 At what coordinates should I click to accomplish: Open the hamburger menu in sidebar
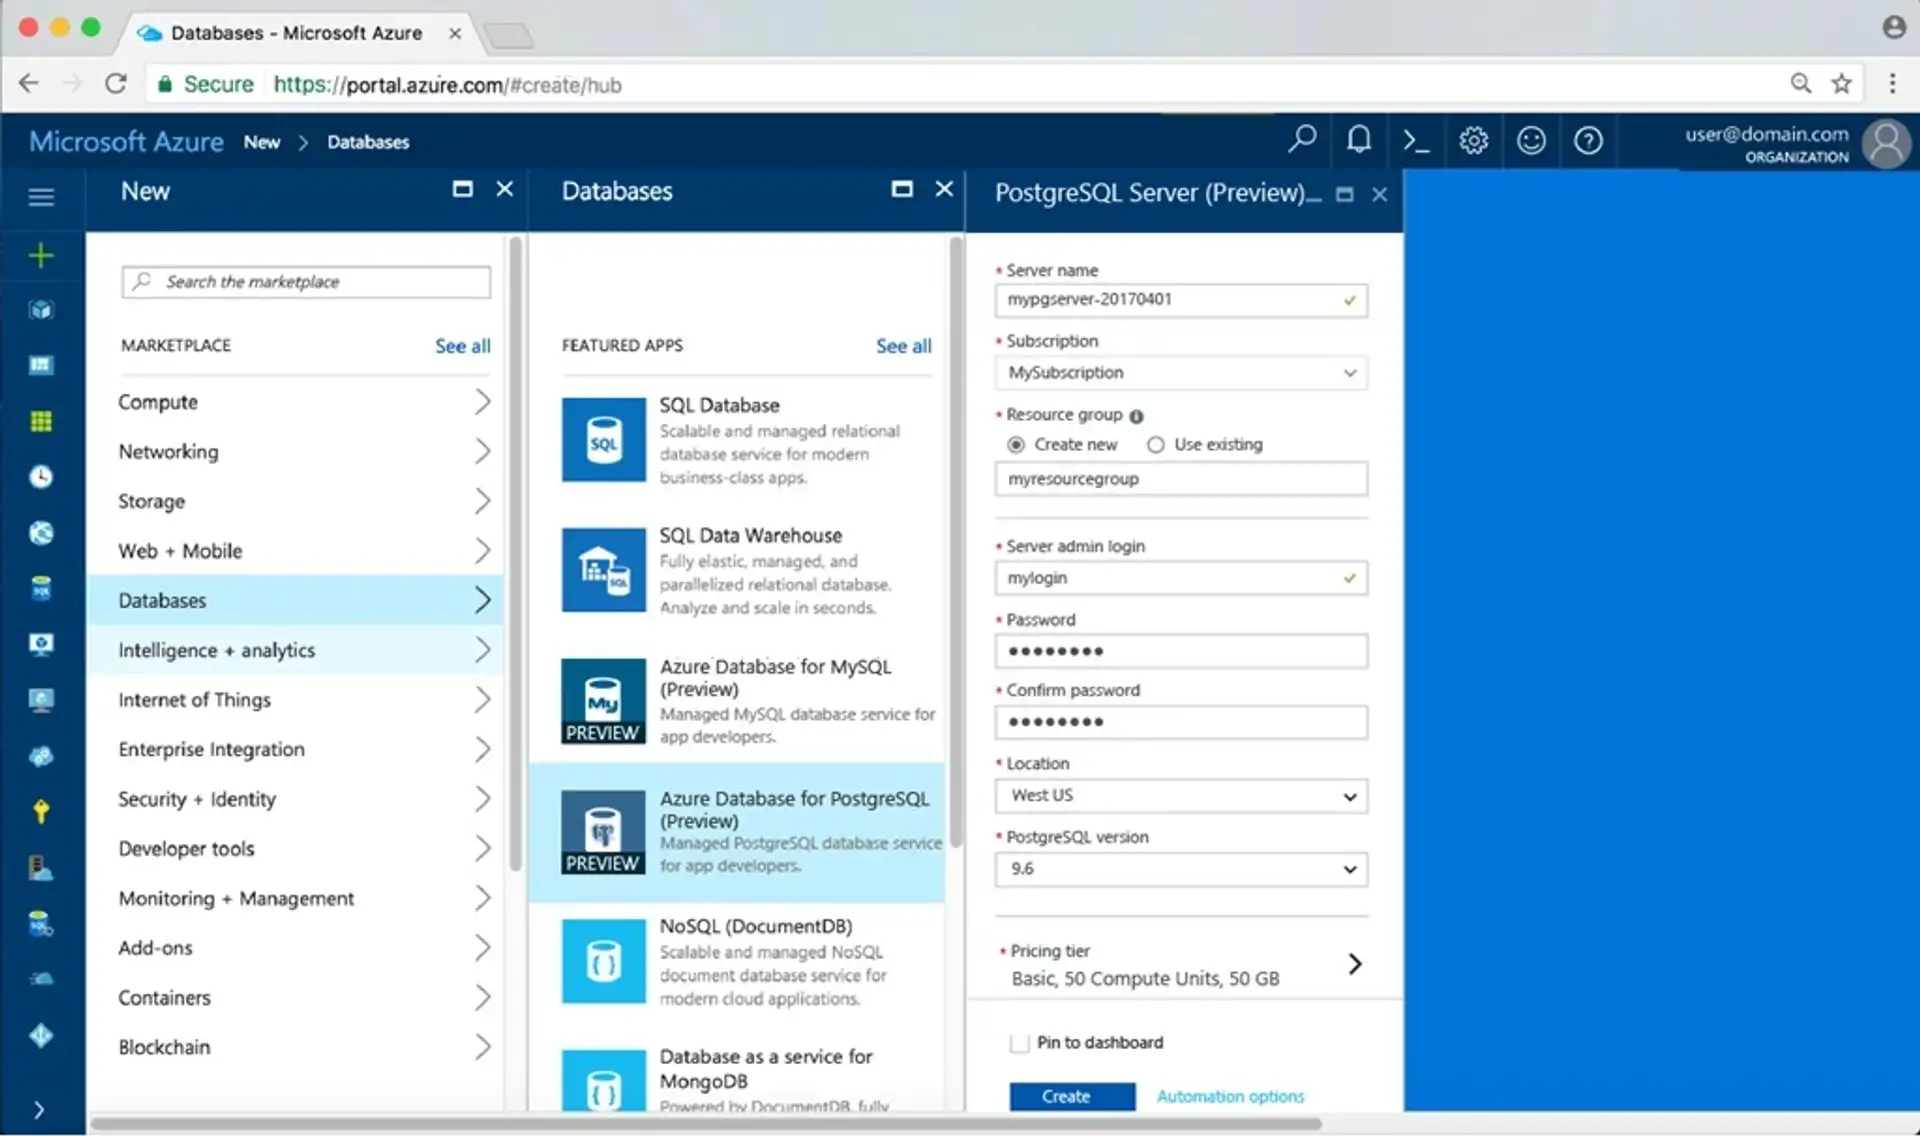[41, 197]
